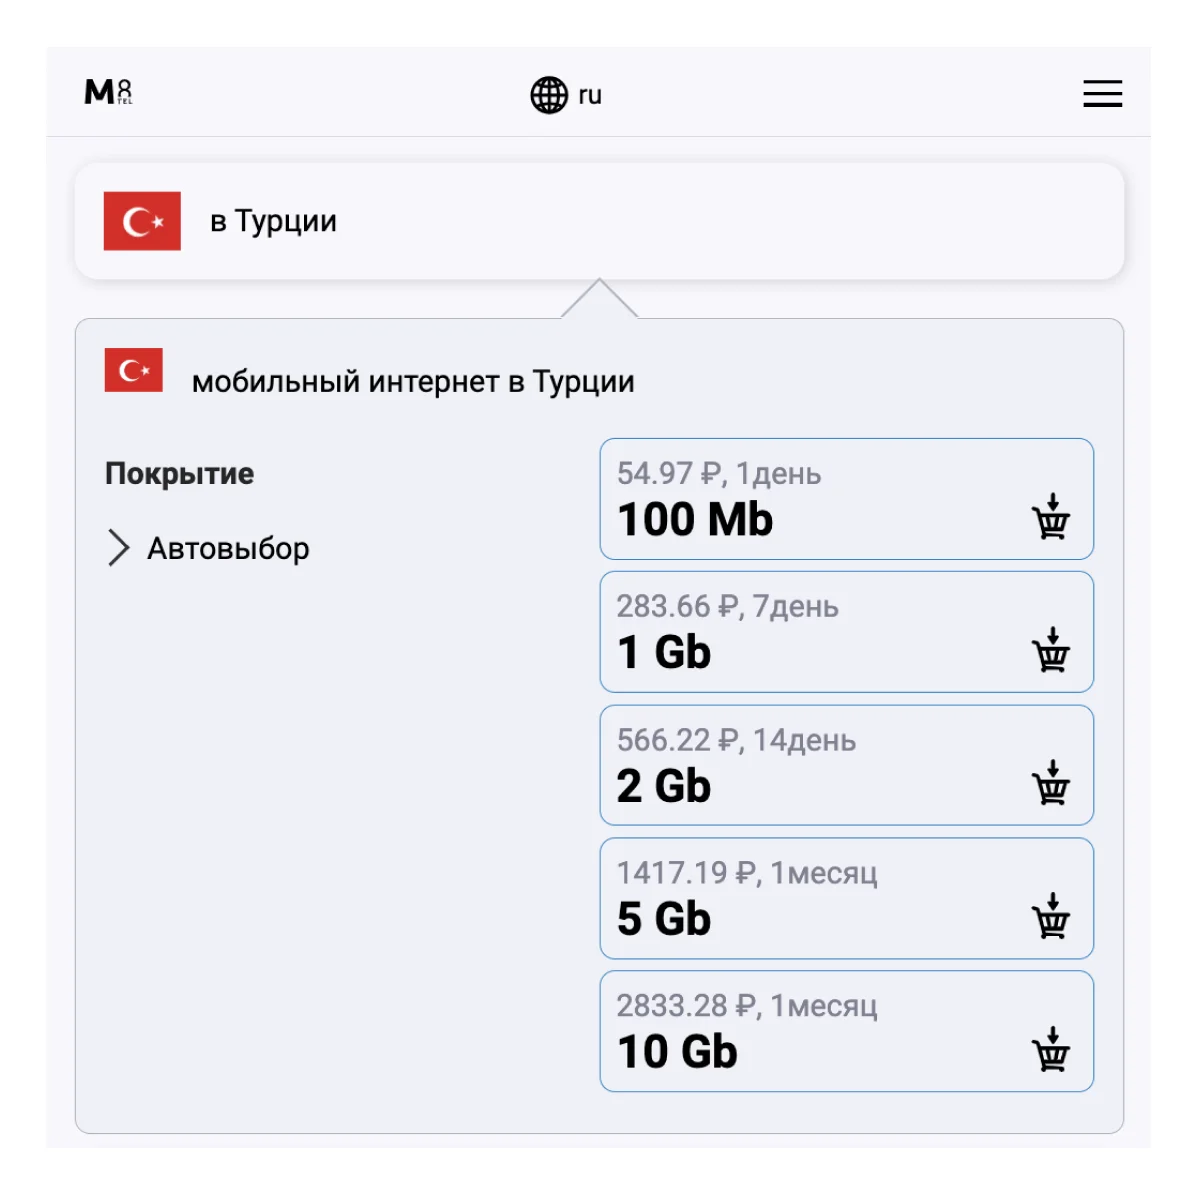Click 'мобильный интернет в Турции' heading
Image resolution: width=1200 pixels, height=1200 pixels.
(413, 382)
